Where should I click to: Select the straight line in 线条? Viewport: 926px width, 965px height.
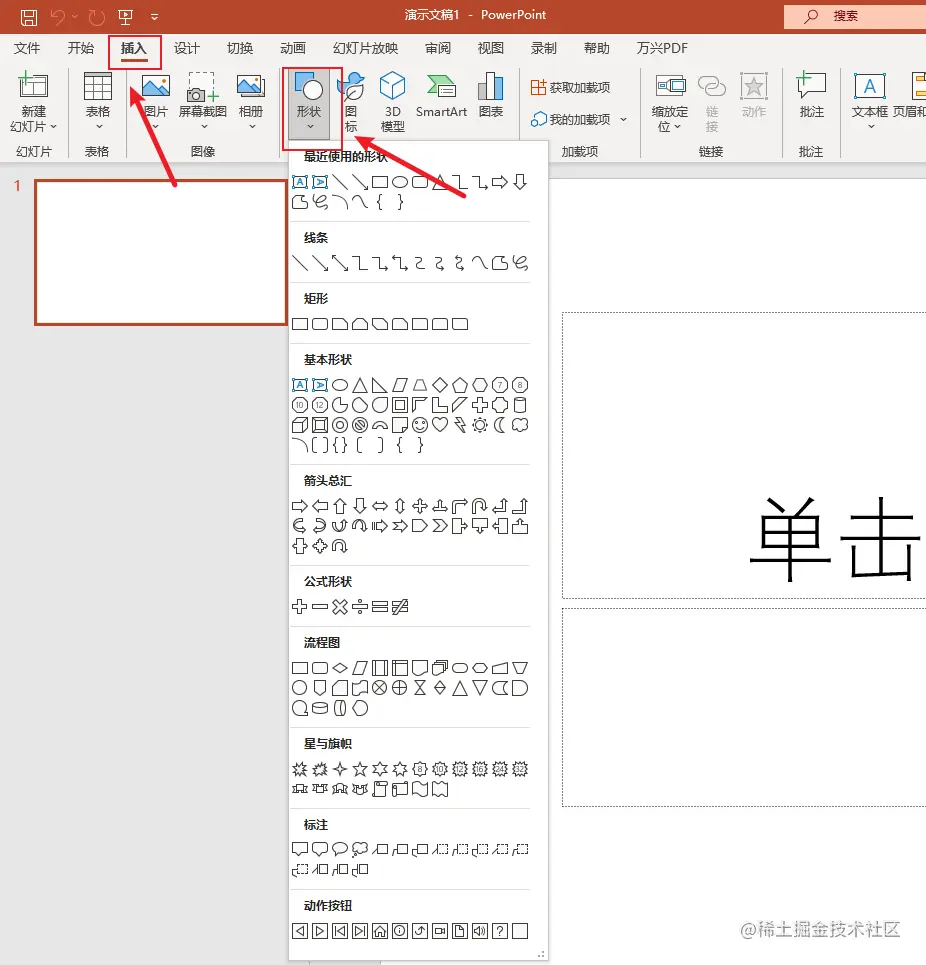click(300, 263)
